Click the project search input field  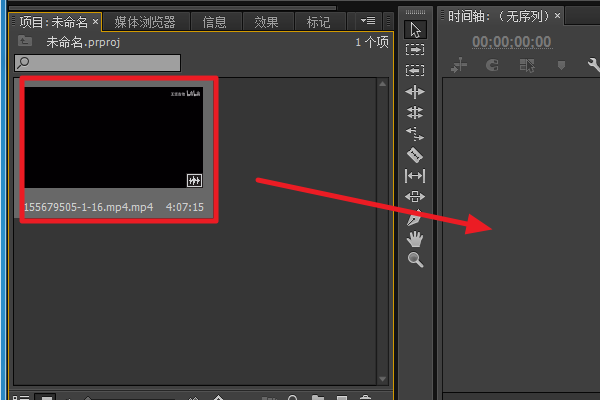(x=98, y=63)
